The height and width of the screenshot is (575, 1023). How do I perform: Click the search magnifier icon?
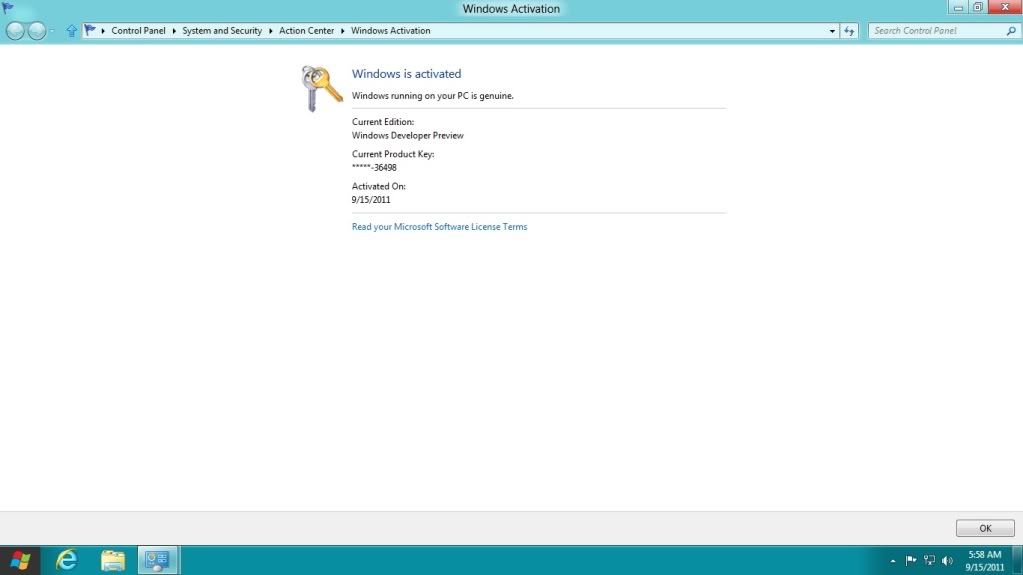(x=1011, y=31)
